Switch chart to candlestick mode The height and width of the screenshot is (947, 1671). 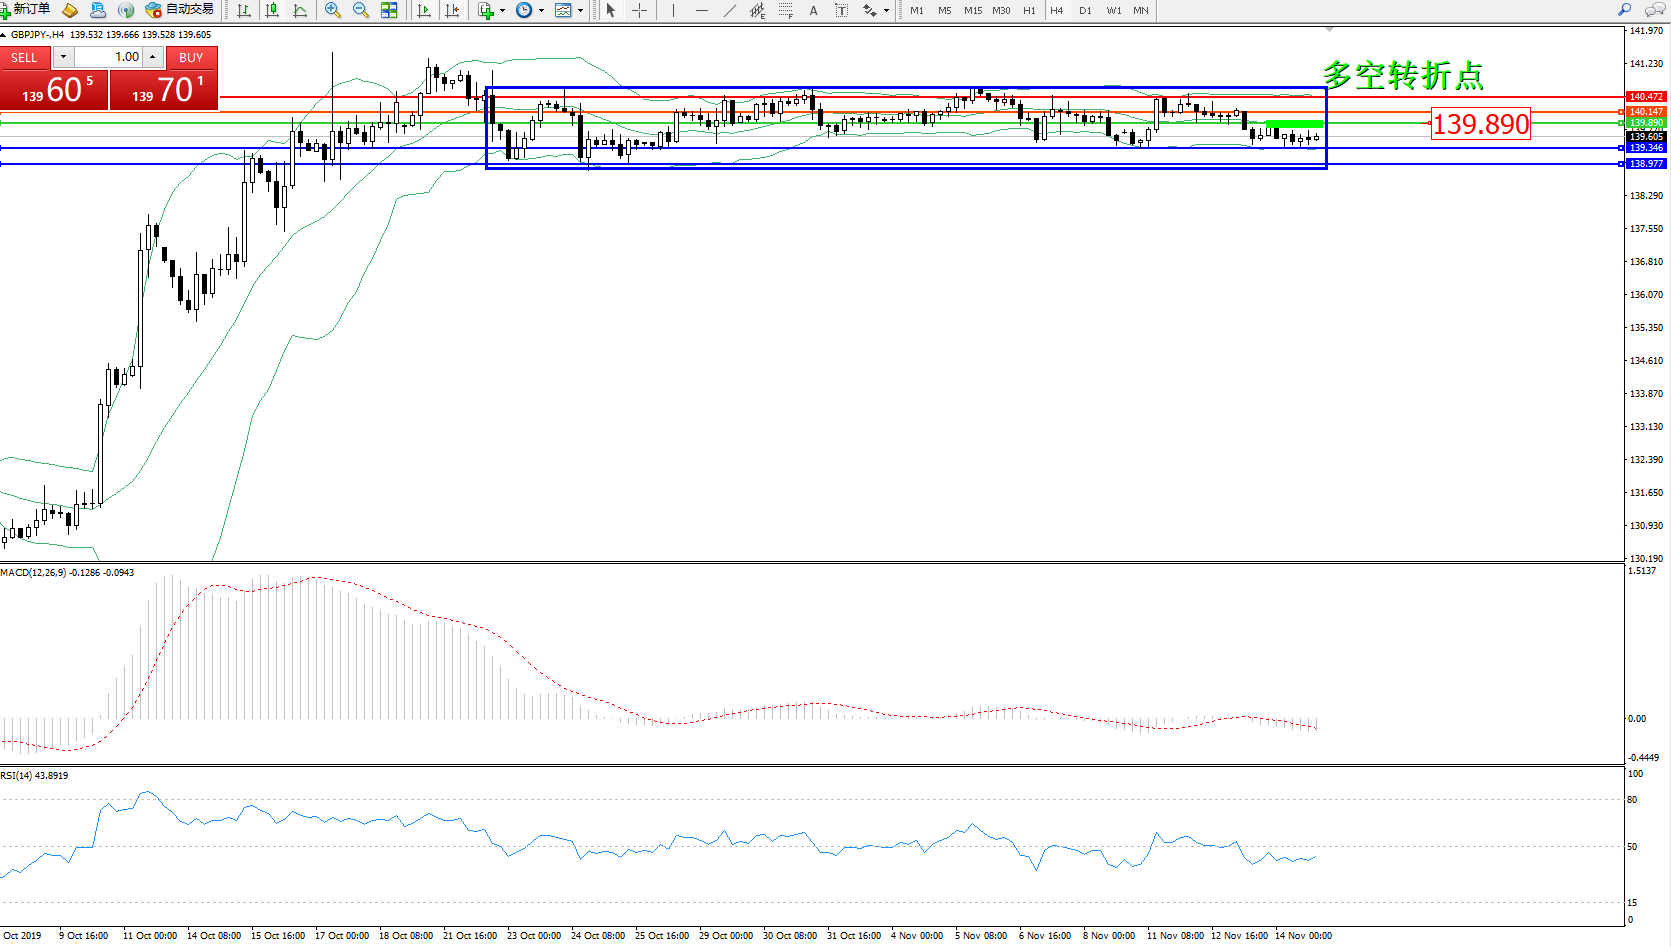tap(271, 10)
